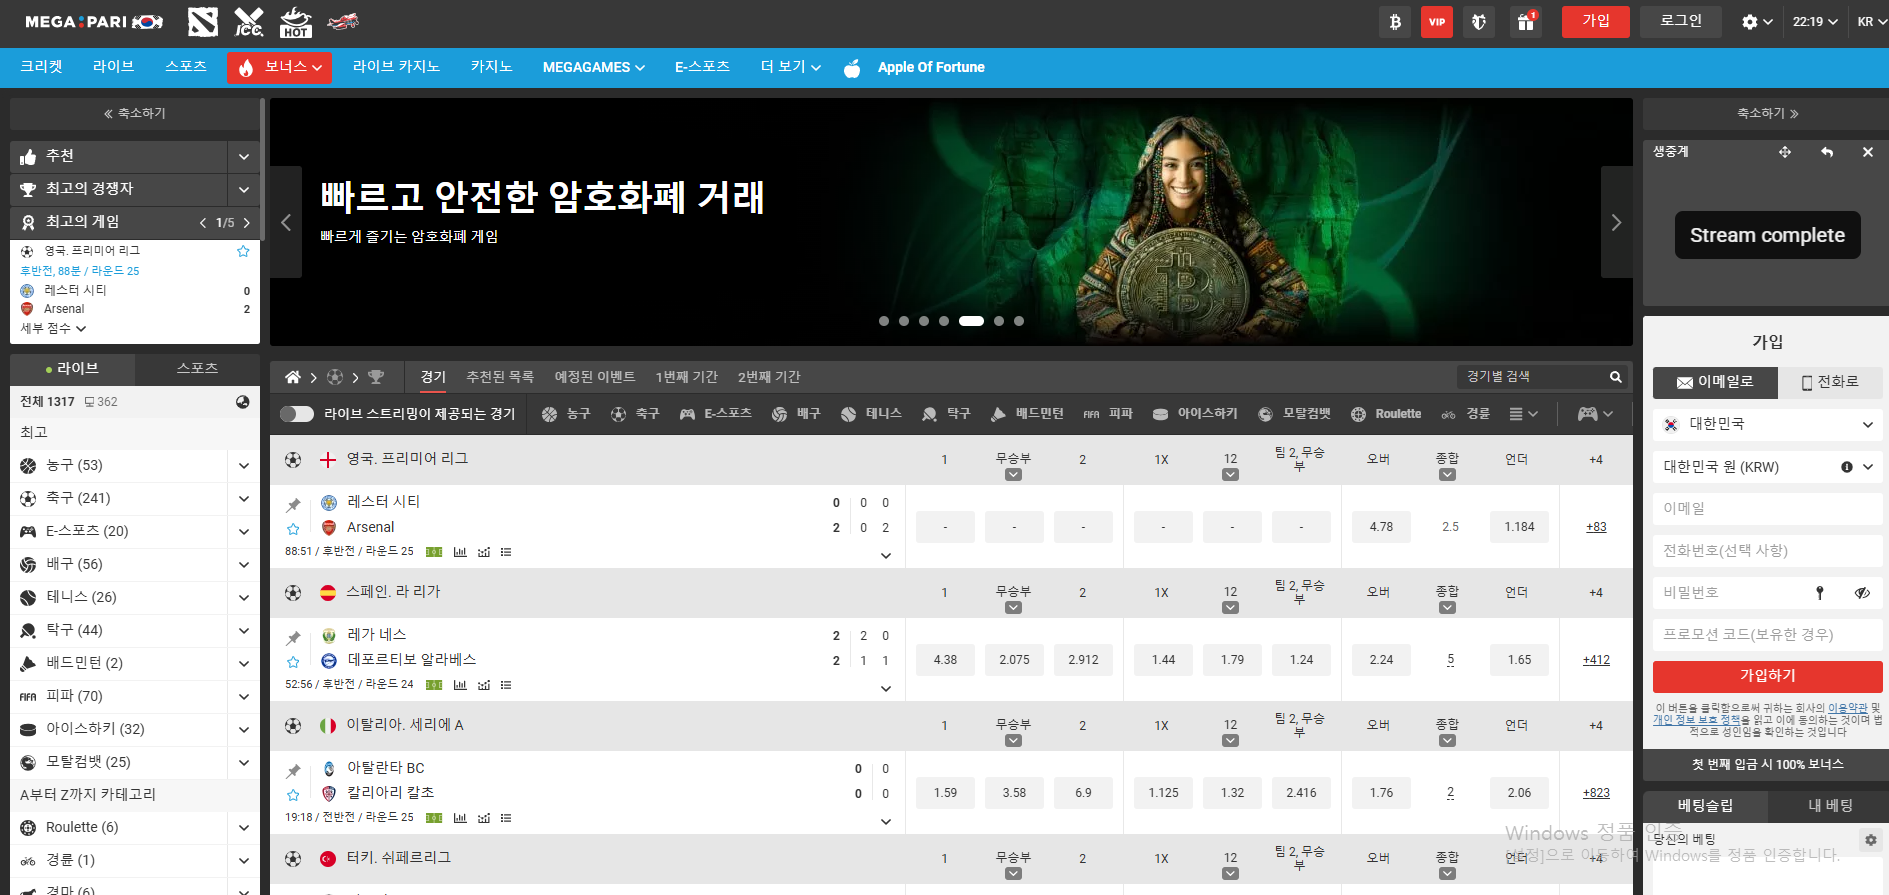The height and width of the screenshot is (895, 1889).
Task: Favorite the 아탈란타 BC match star
Action: (x=293, y=795)
